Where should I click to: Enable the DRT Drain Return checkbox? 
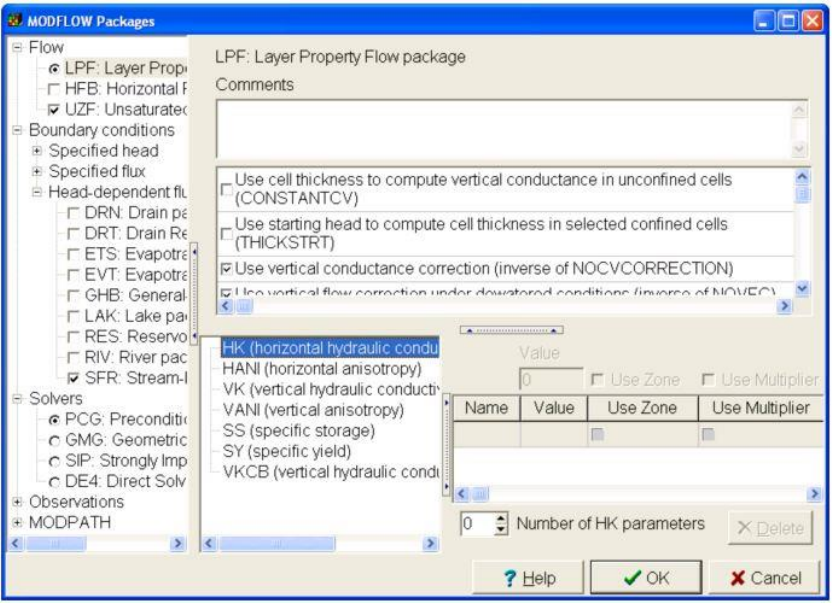[x=73, y=234]
